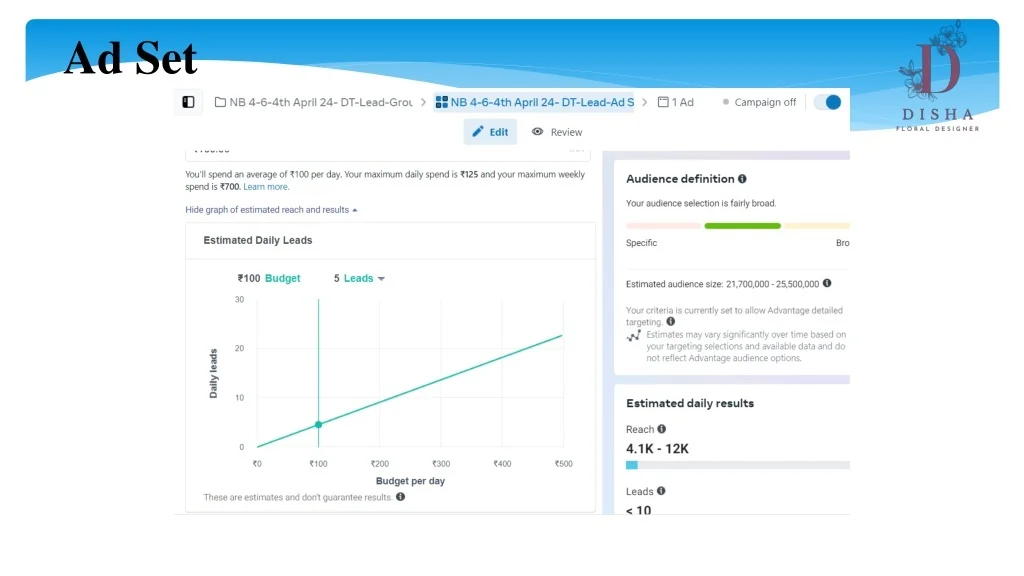Switch to the Review tab
This screenshot has width=1024, height=576.
coord(557,132)
